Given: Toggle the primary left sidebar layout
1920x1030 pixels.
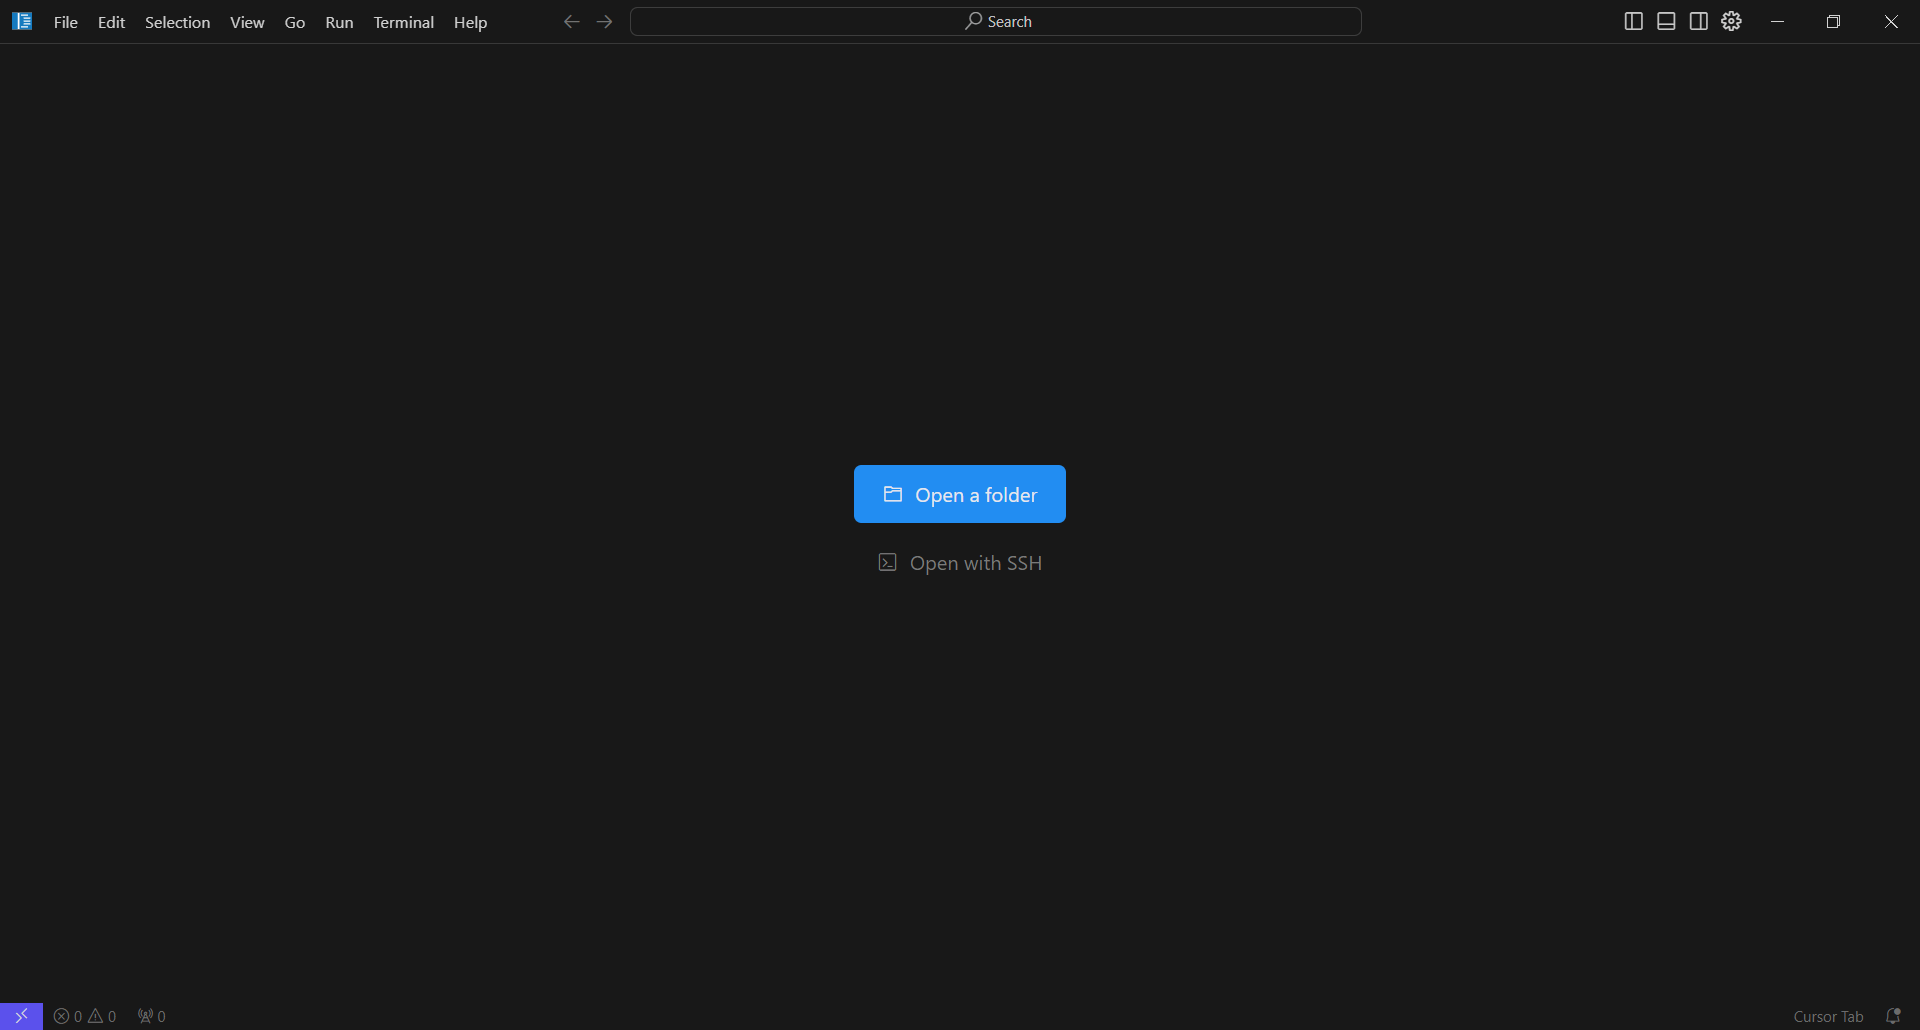Looking at the screenshot, I should pos(1634,21).
